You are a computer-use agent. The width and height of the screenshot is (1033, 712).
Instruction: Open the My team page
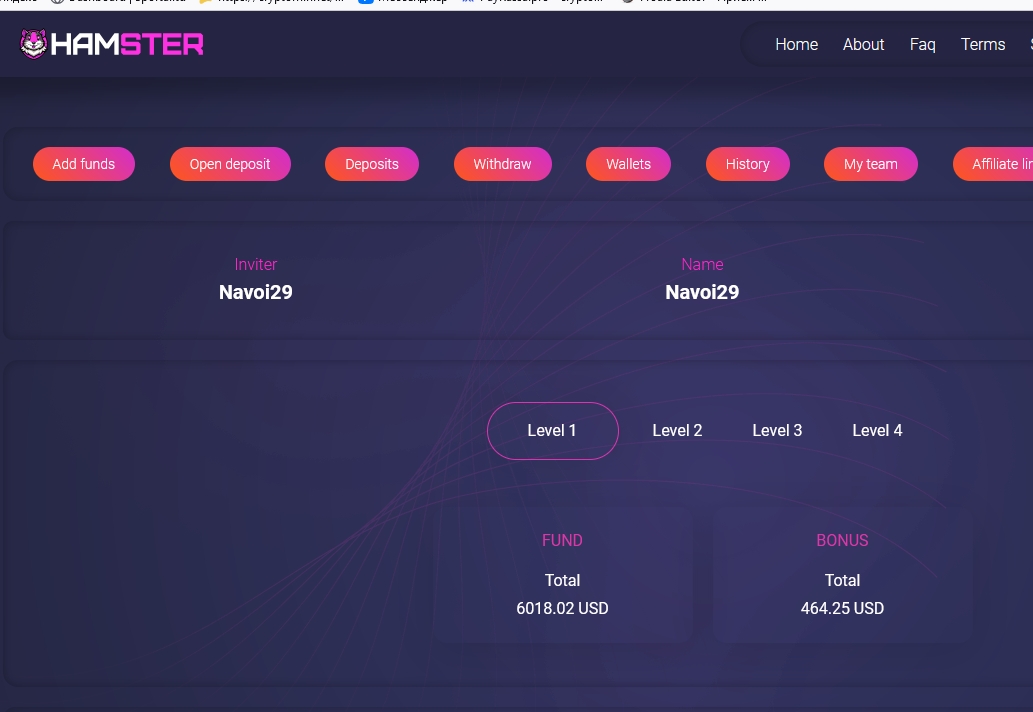(x=870, y=164)
